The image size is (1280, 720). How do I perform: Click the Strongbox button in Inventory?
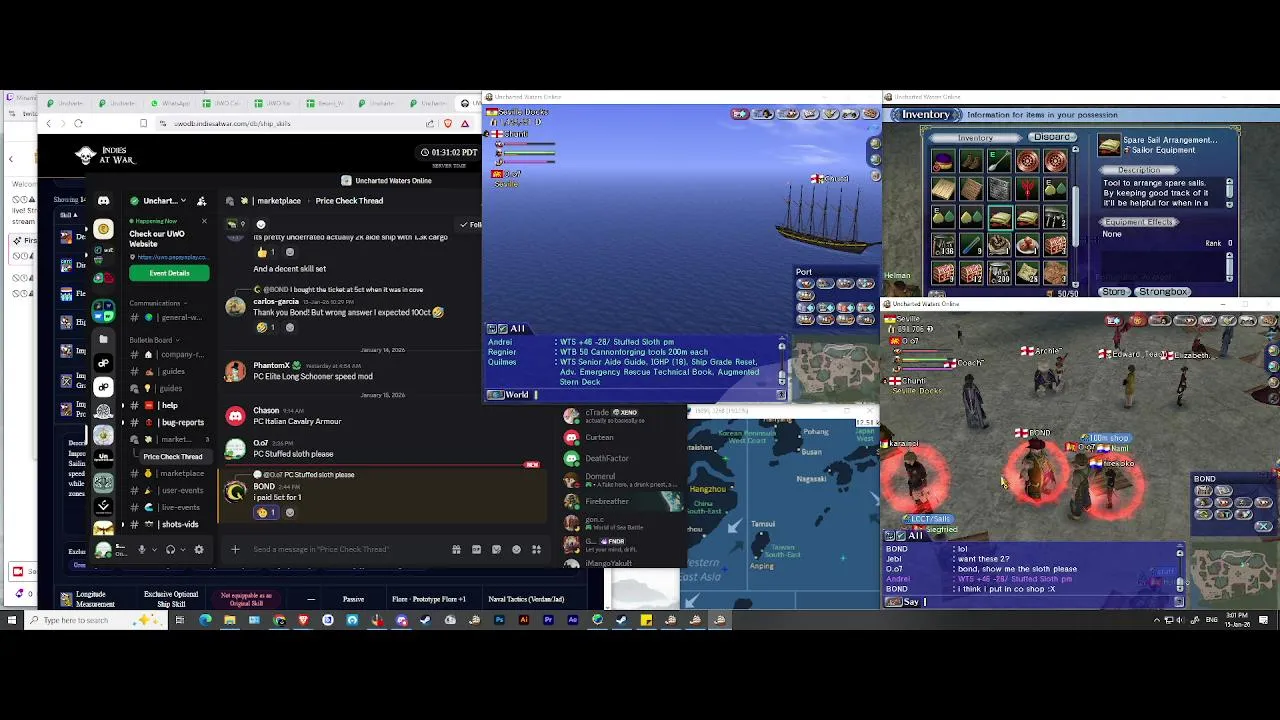pos(1163,291)
